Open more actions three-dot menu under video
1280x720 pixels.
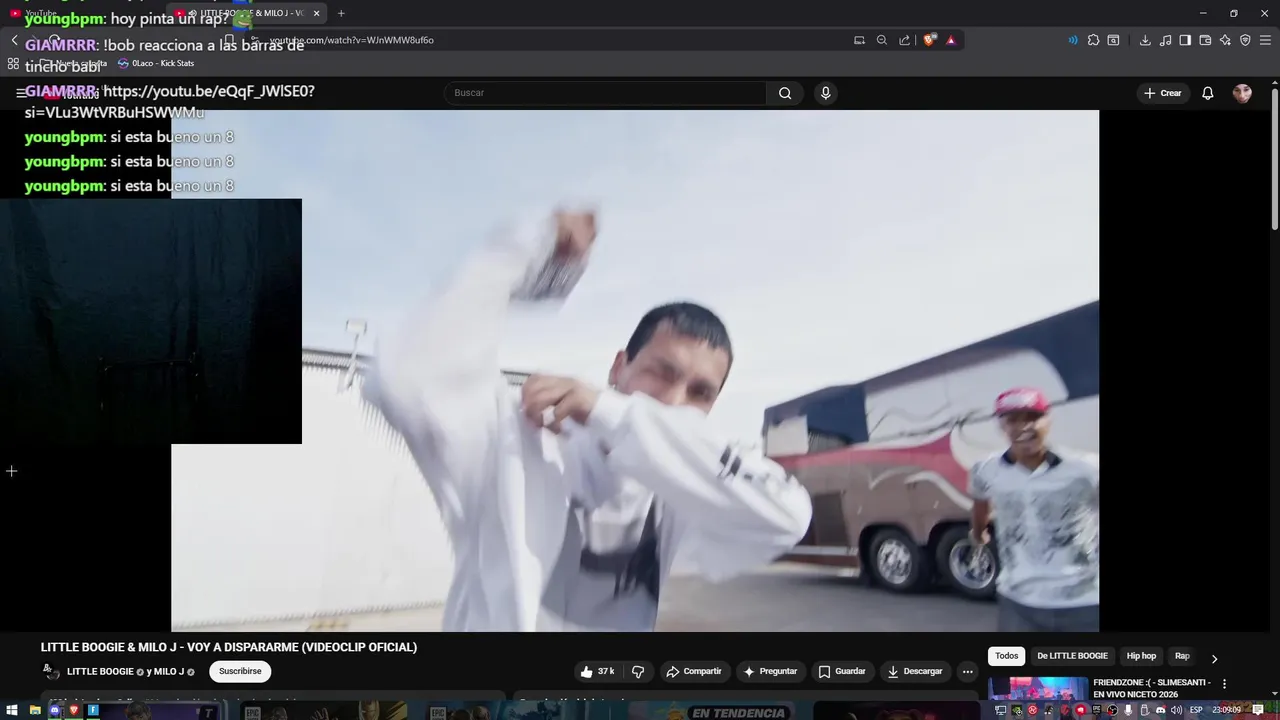pyautogui.click(x=967, y=671)
